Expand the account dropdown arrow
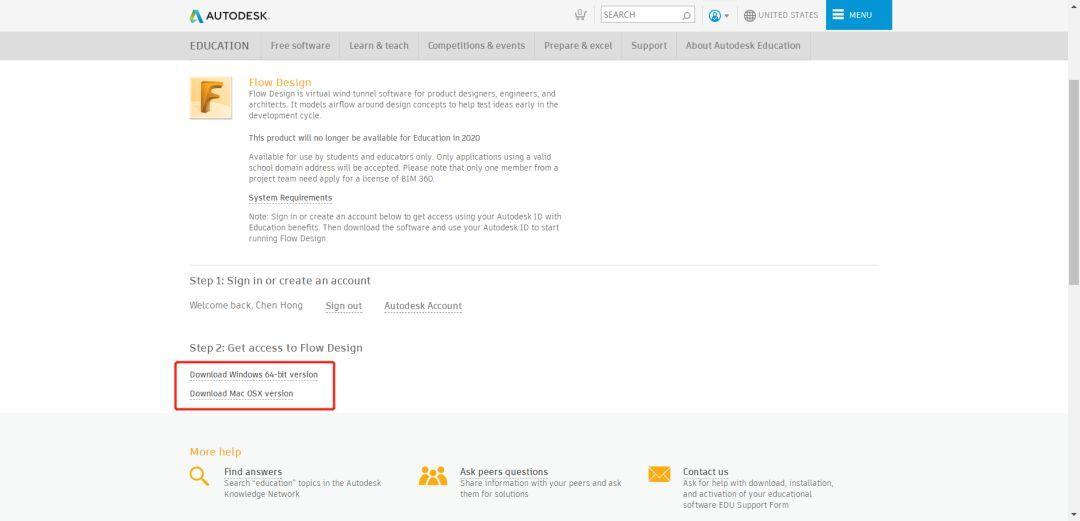The image size is (1080, 521). tap(727, 16)
